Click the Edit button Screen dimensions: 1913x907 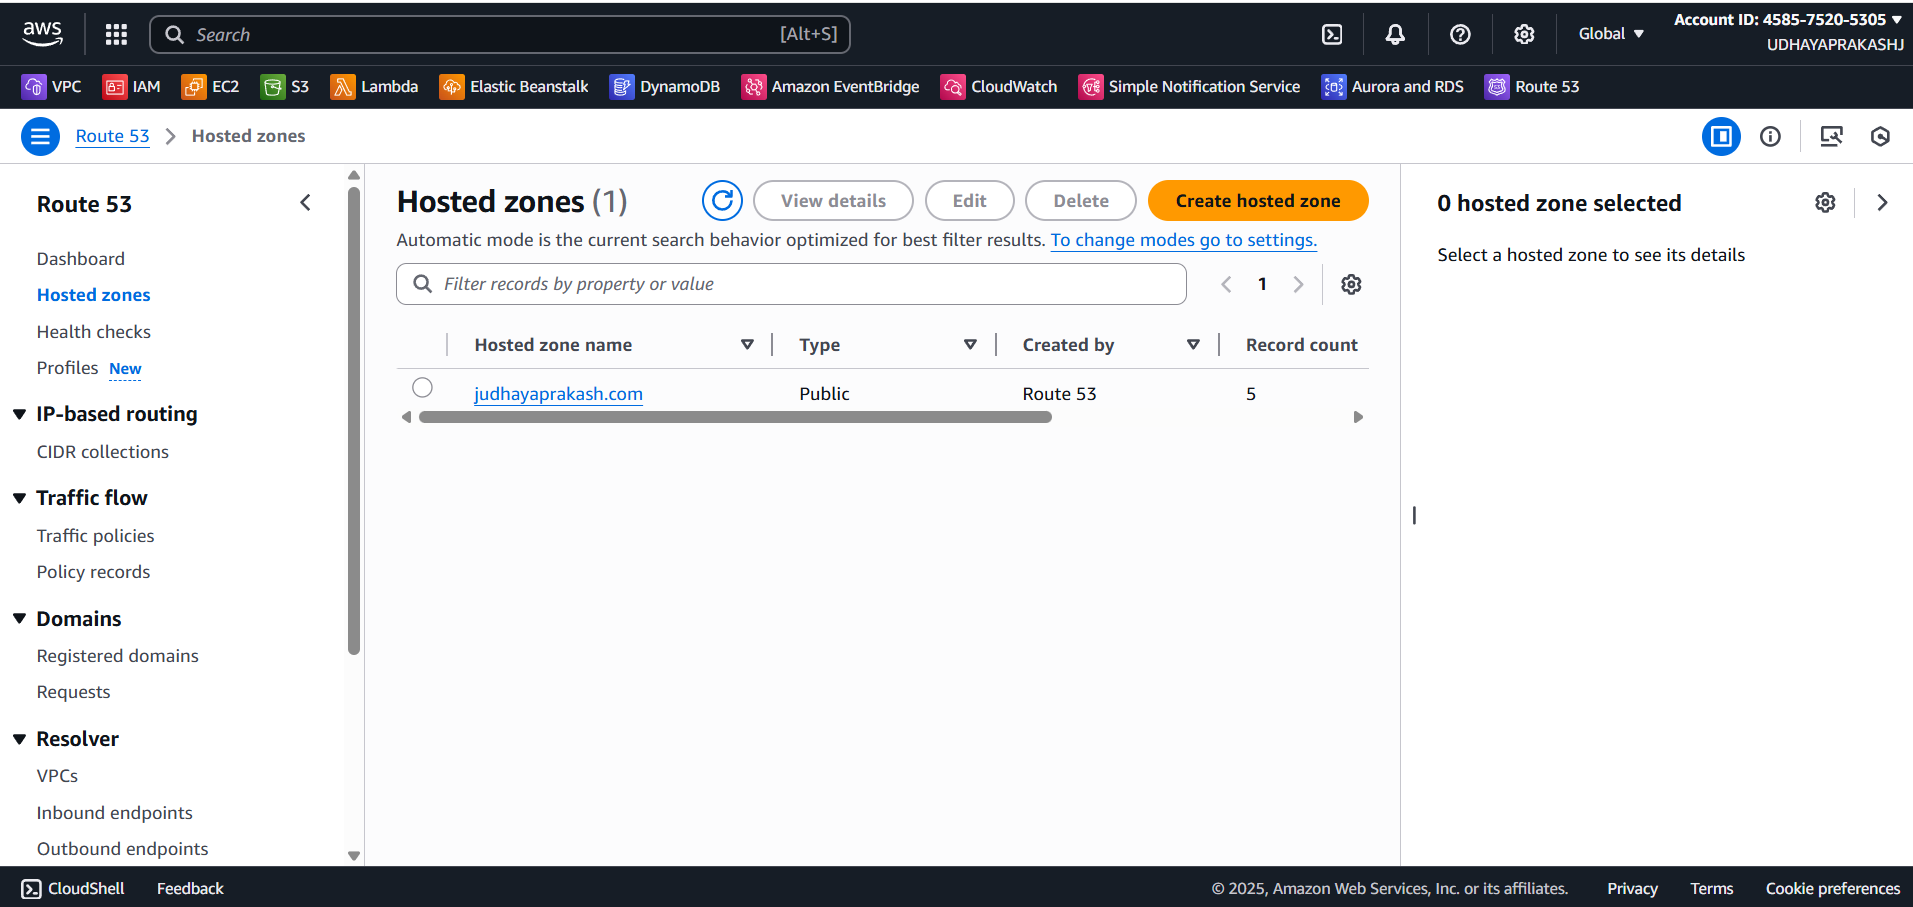click(x=970, y=201)
